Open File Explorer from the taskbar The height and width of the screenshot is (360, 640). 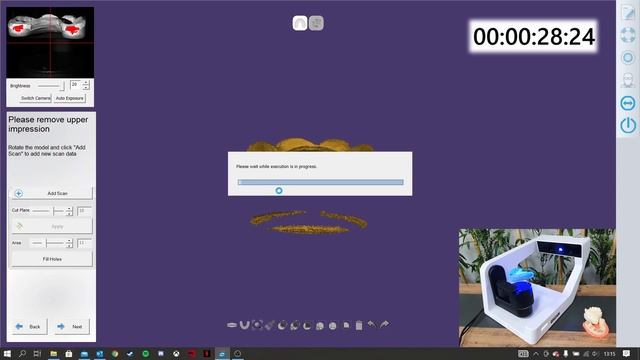(x=53, y=353)
